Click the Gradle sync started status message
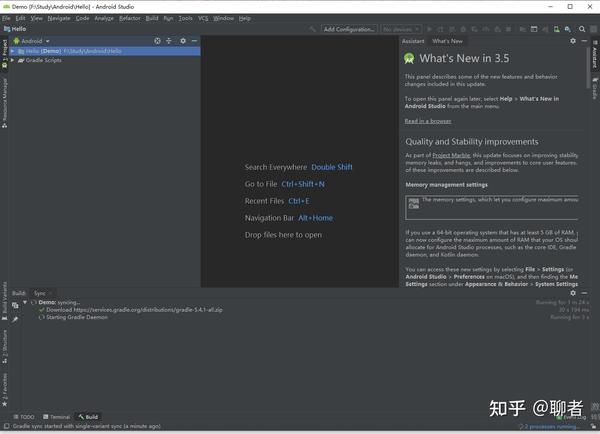The width and height of the screenshot is (600, 434). [87, 426]
